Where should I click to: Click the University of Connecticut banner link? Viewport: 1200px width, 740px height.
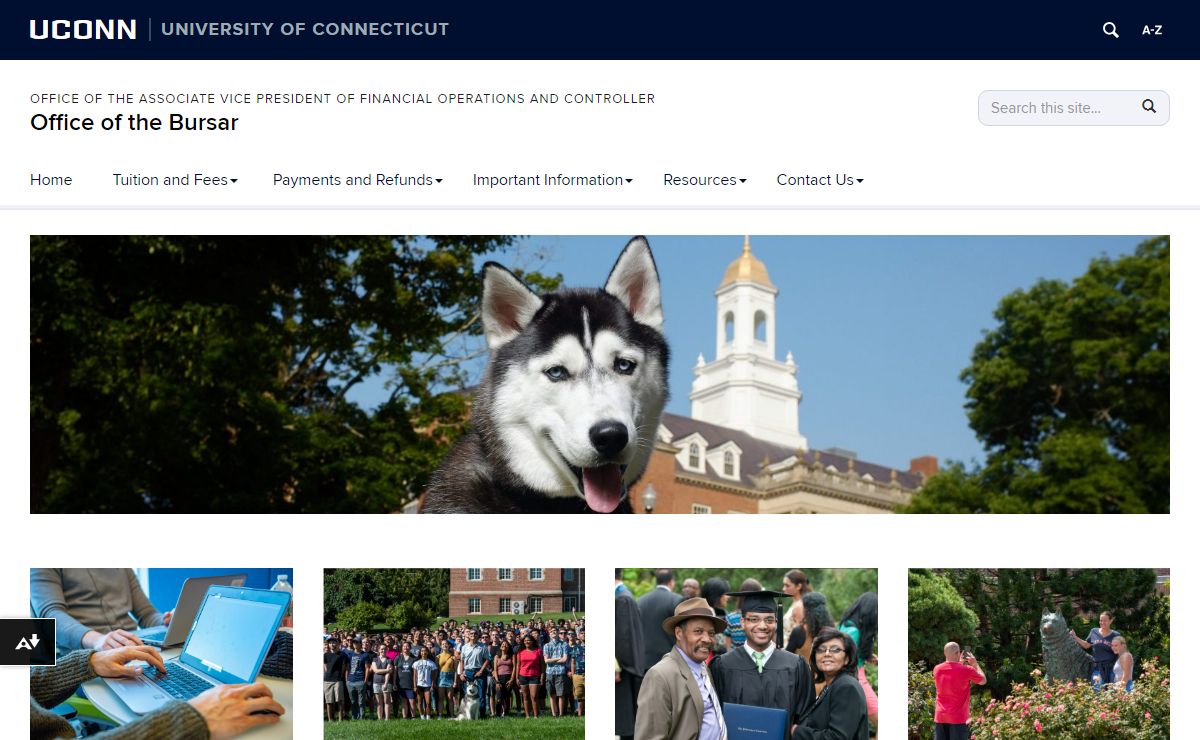[x=305, y=30]
